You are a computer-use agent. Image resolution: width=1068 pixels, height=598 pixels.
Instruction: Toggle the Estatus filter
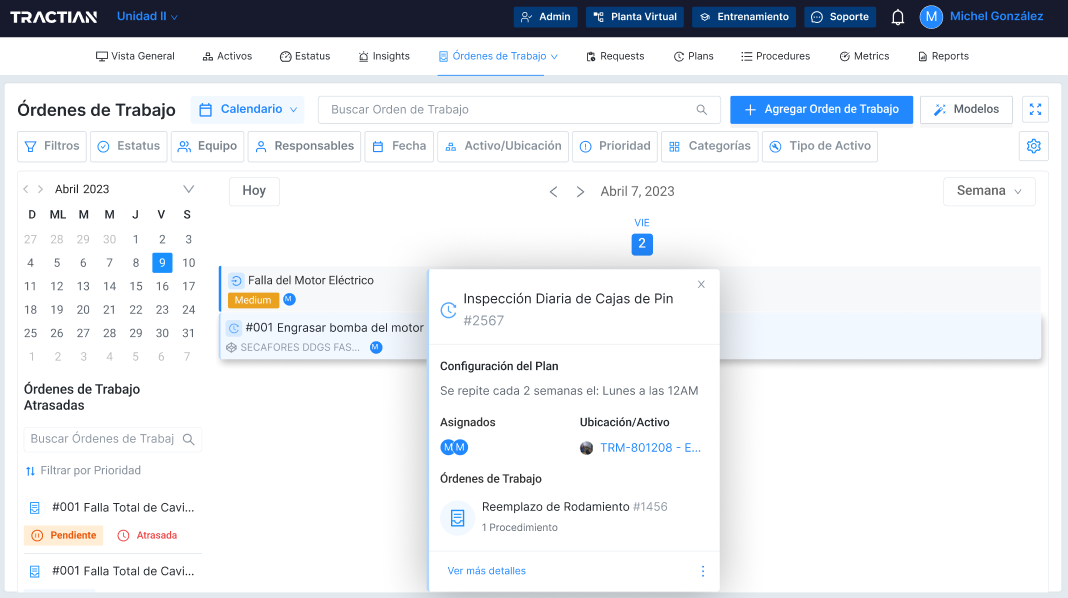(128, 146)
